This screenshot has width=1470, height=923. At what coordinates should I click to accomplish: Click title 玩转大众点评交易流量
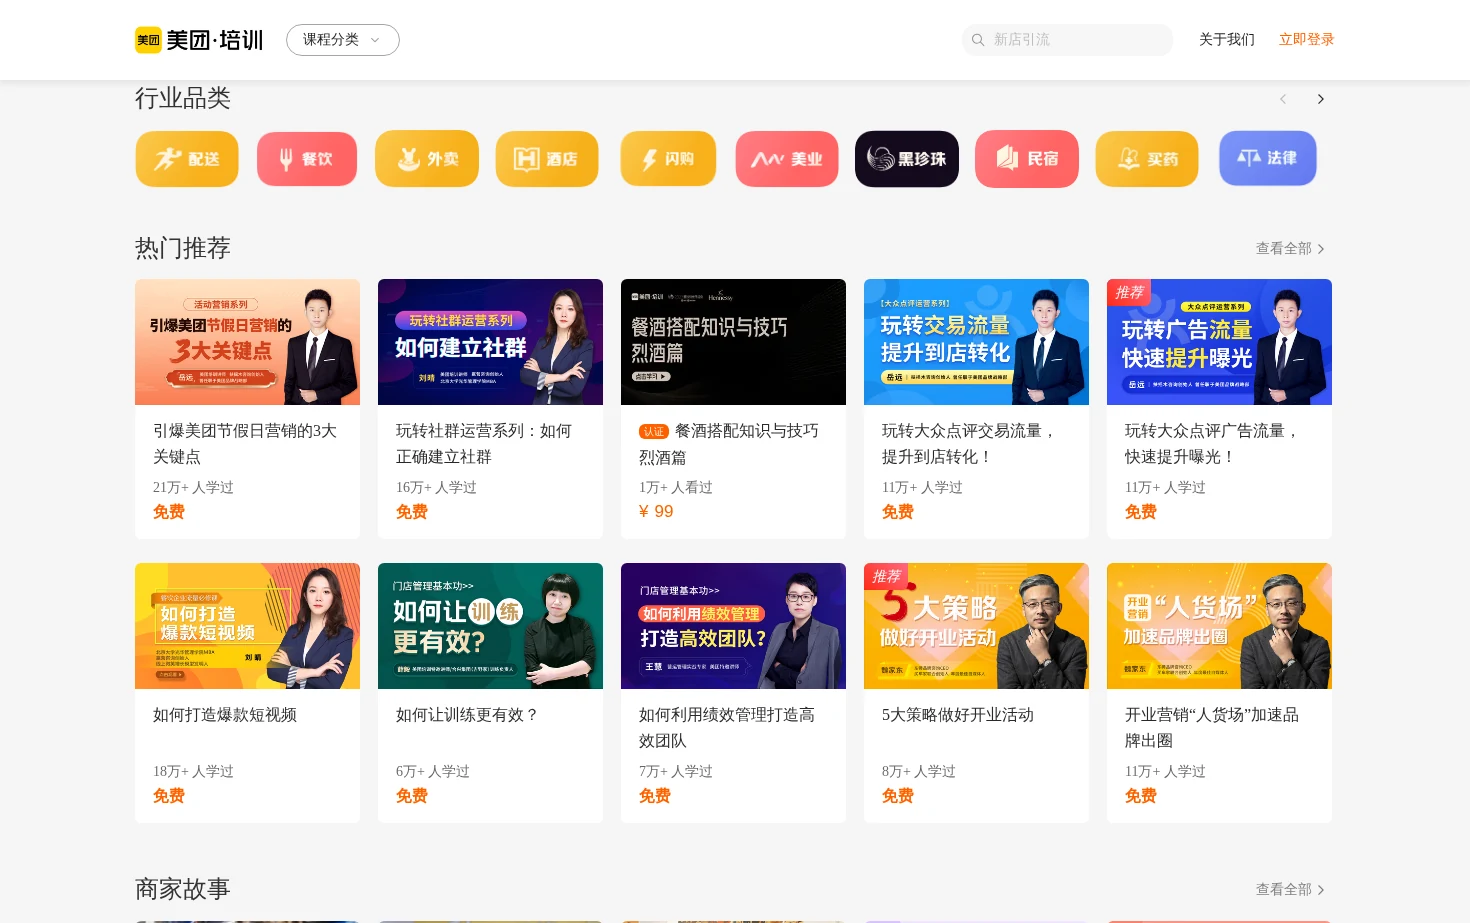click(969, 444)
